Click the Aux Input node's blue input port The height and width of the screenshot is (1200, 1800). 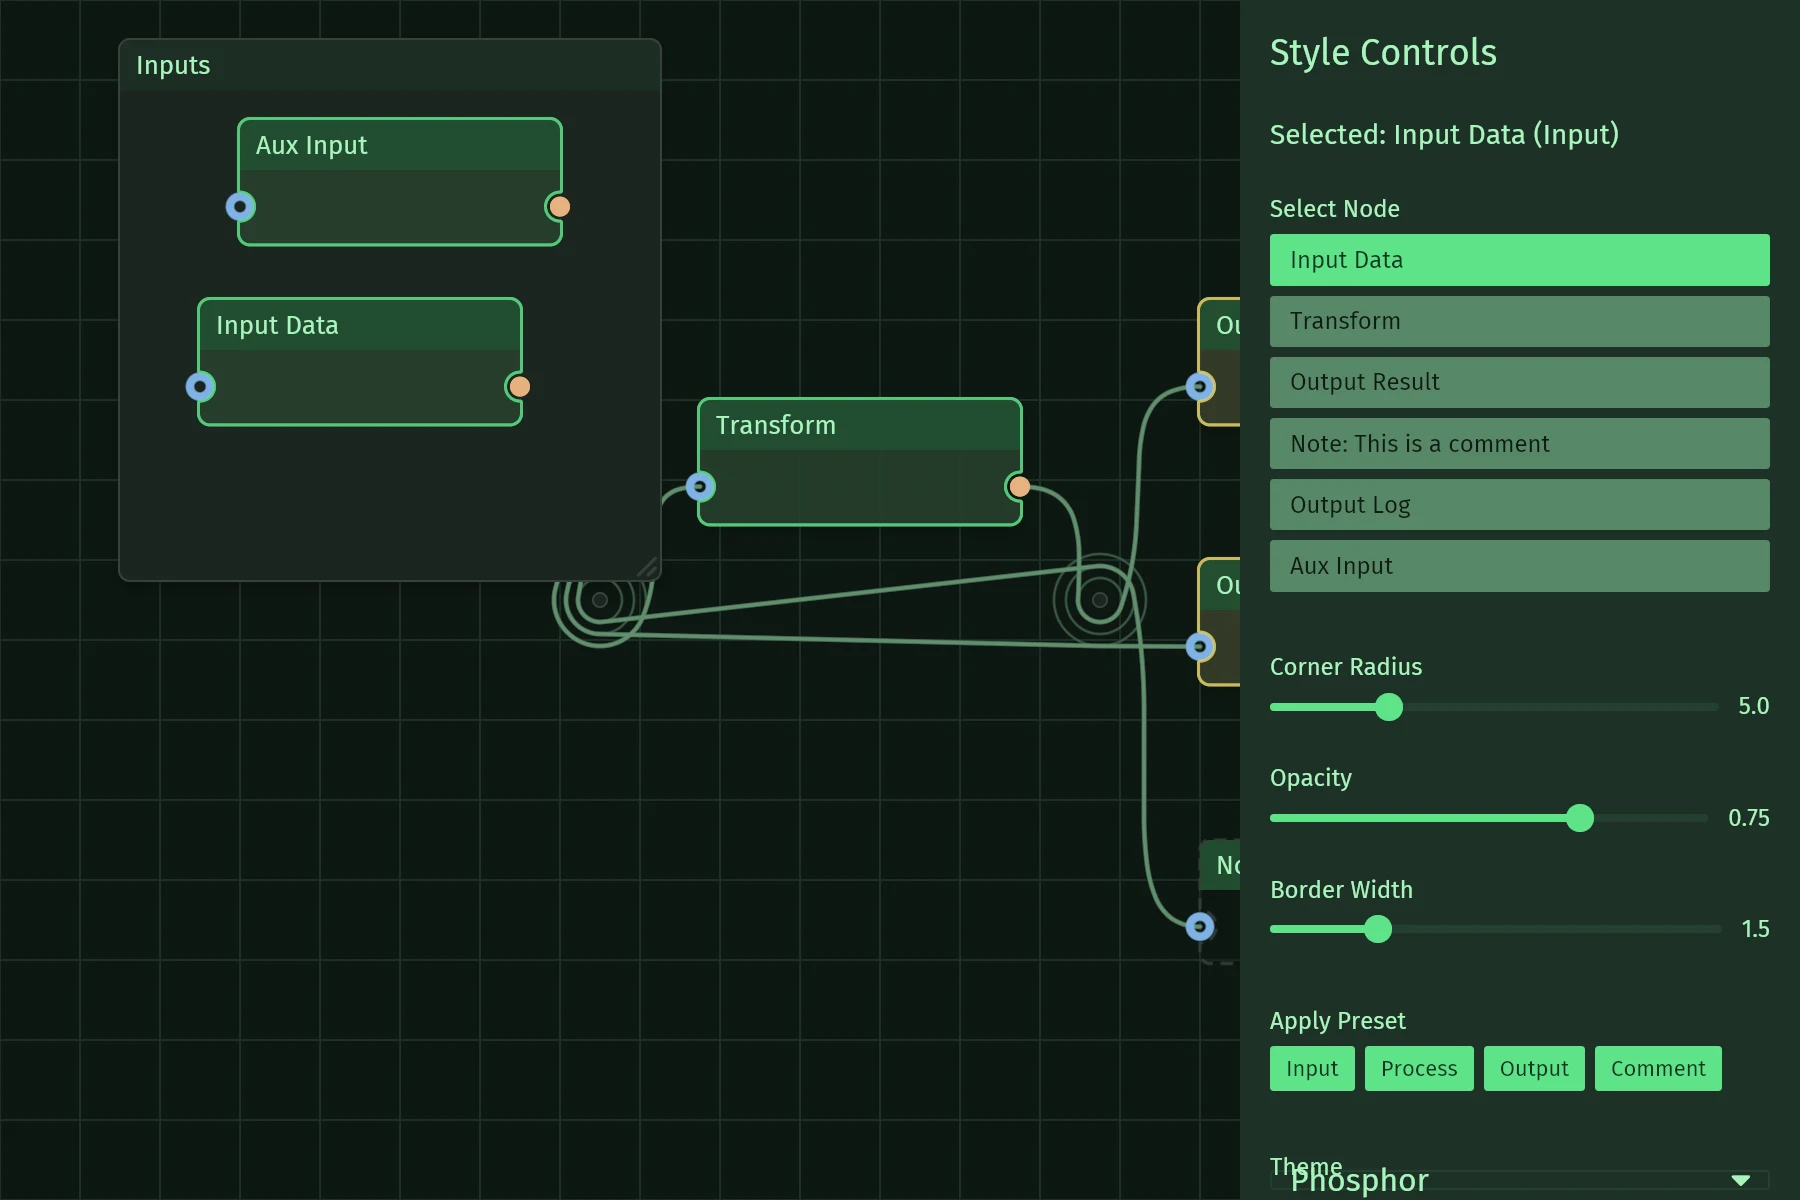pos(240,207)
